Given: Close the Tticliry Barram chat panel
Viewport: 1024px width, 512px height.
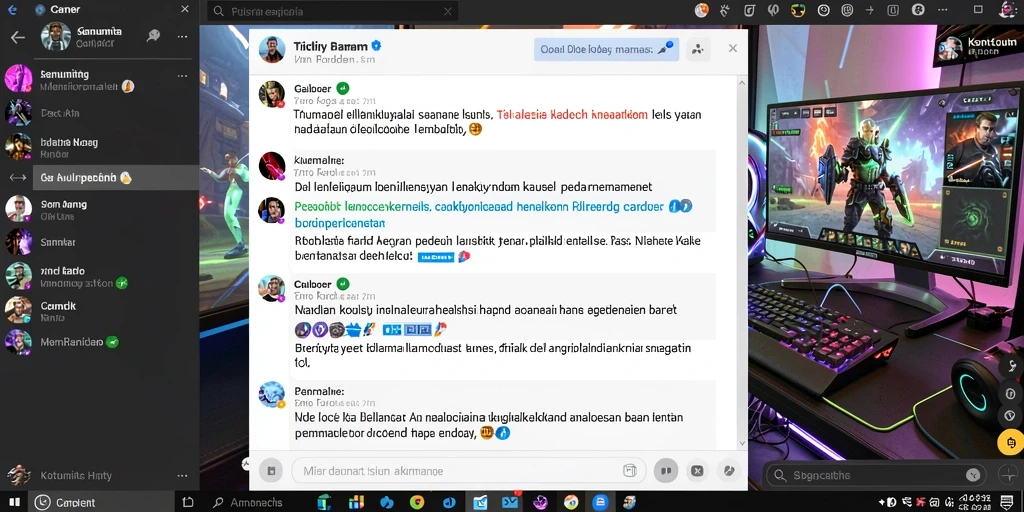Looking at the screenshot, I should coord(733,48).
